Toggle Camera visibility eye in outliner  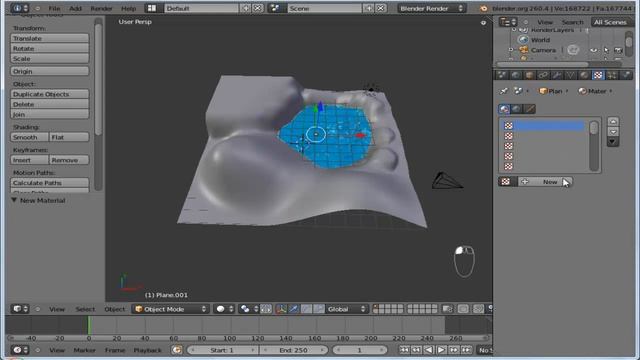click(x=594, y=50)
